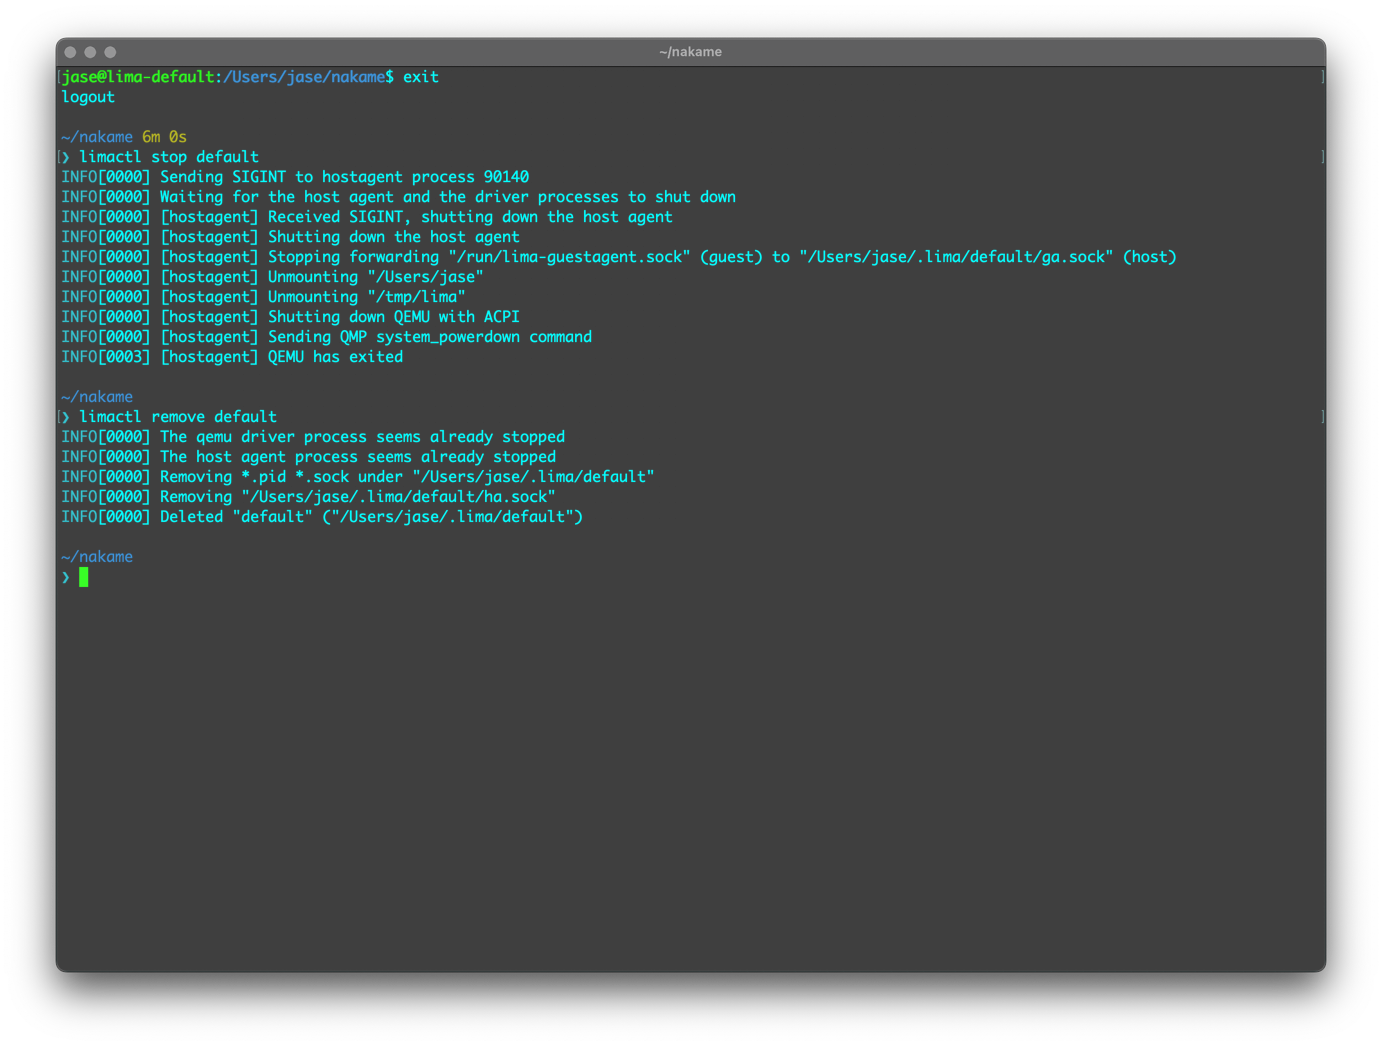Click the 'exit' command on the first line

421,77
